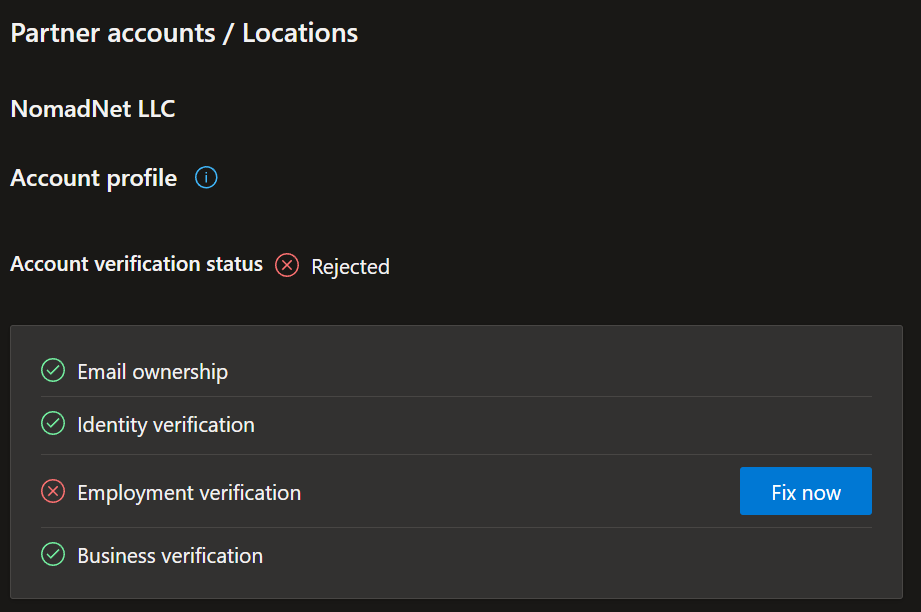The width and height of the screenshot is (921, 612).
Task: Click the Account profile heading
Action: [x=93, y=179]
